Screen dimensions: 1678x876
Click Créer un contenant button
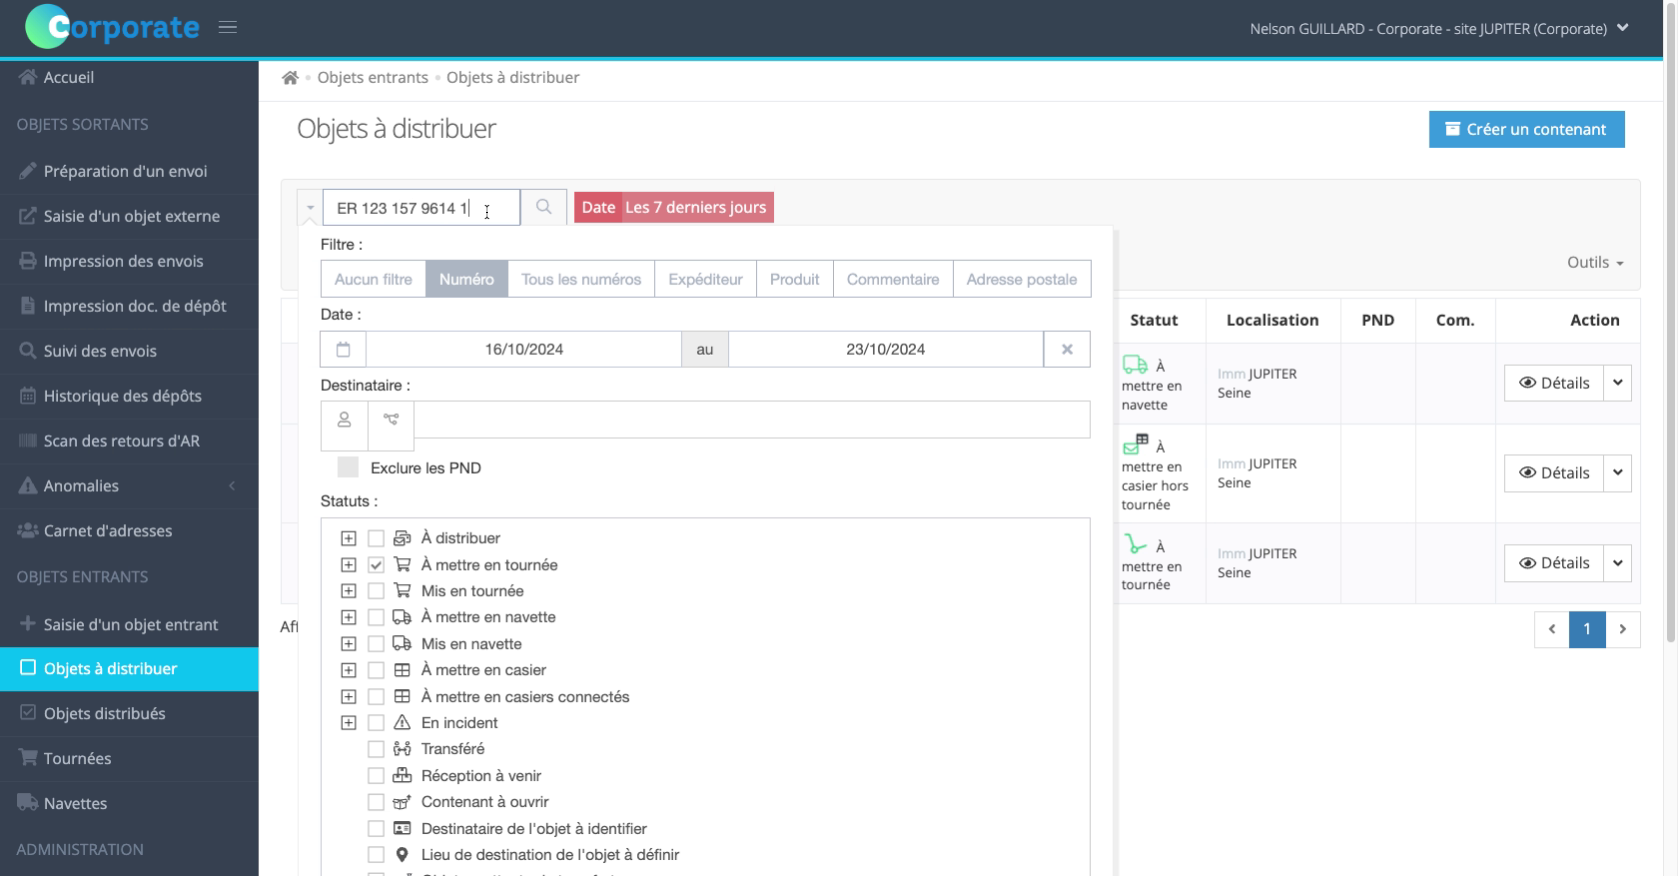[x=1526, y=129]
